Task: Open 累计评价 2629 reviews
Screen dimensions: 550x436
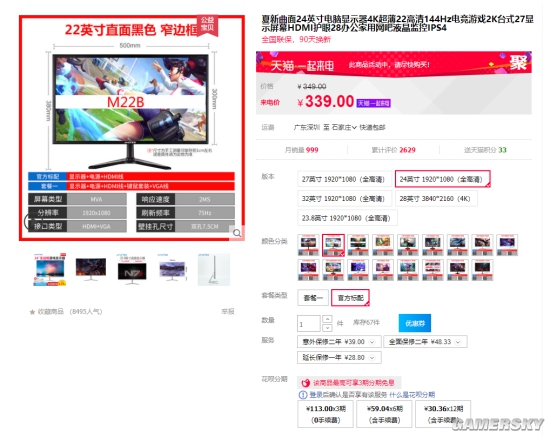Action: [x=393, y=150]
